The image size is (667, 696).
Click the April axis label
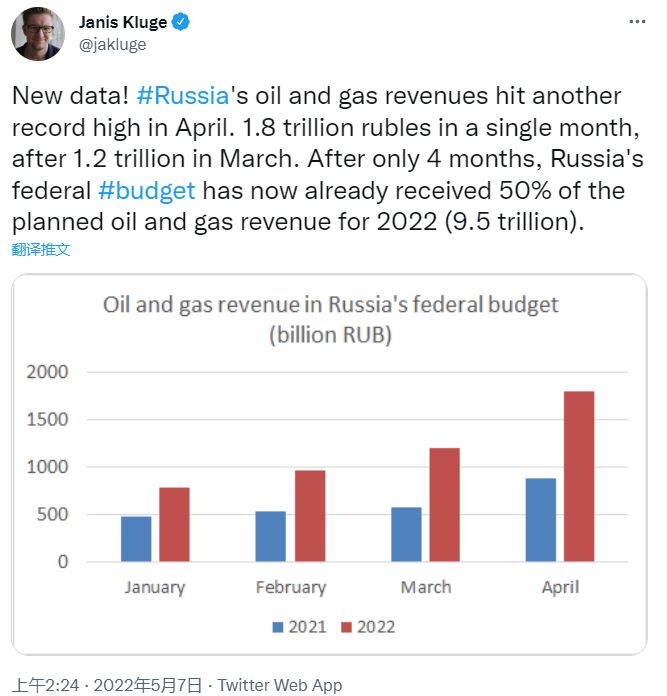560,587
